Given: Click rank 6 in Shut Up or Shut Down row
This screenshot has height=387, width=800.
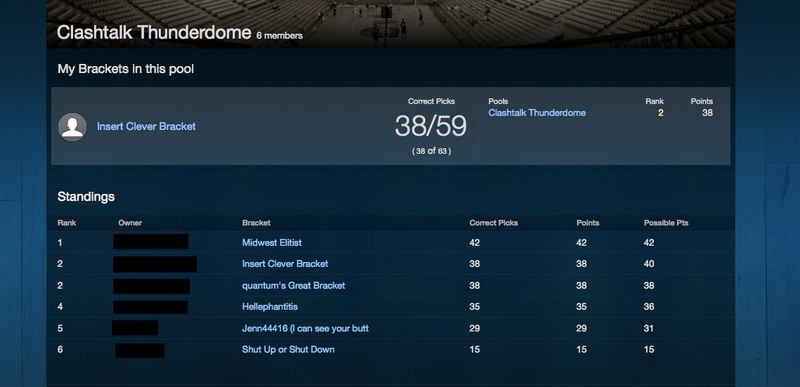Looking at the screenshot, I should [x=60, y=349].
